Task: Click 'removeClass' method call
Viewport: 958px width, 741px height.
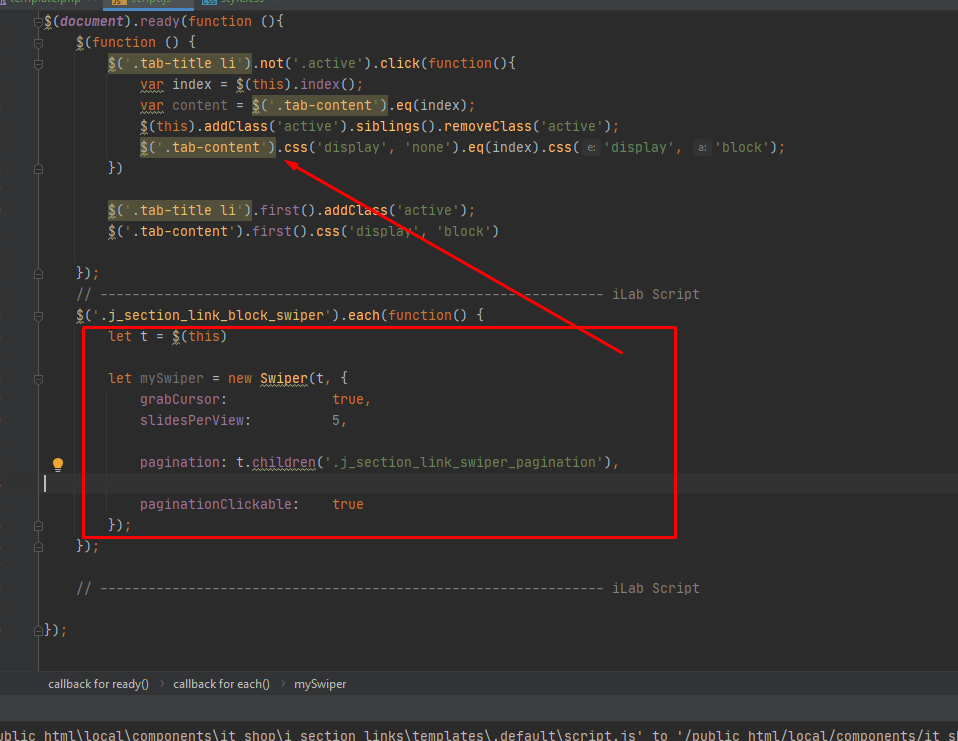Action: pyautogui.click(x=488, y=126)
